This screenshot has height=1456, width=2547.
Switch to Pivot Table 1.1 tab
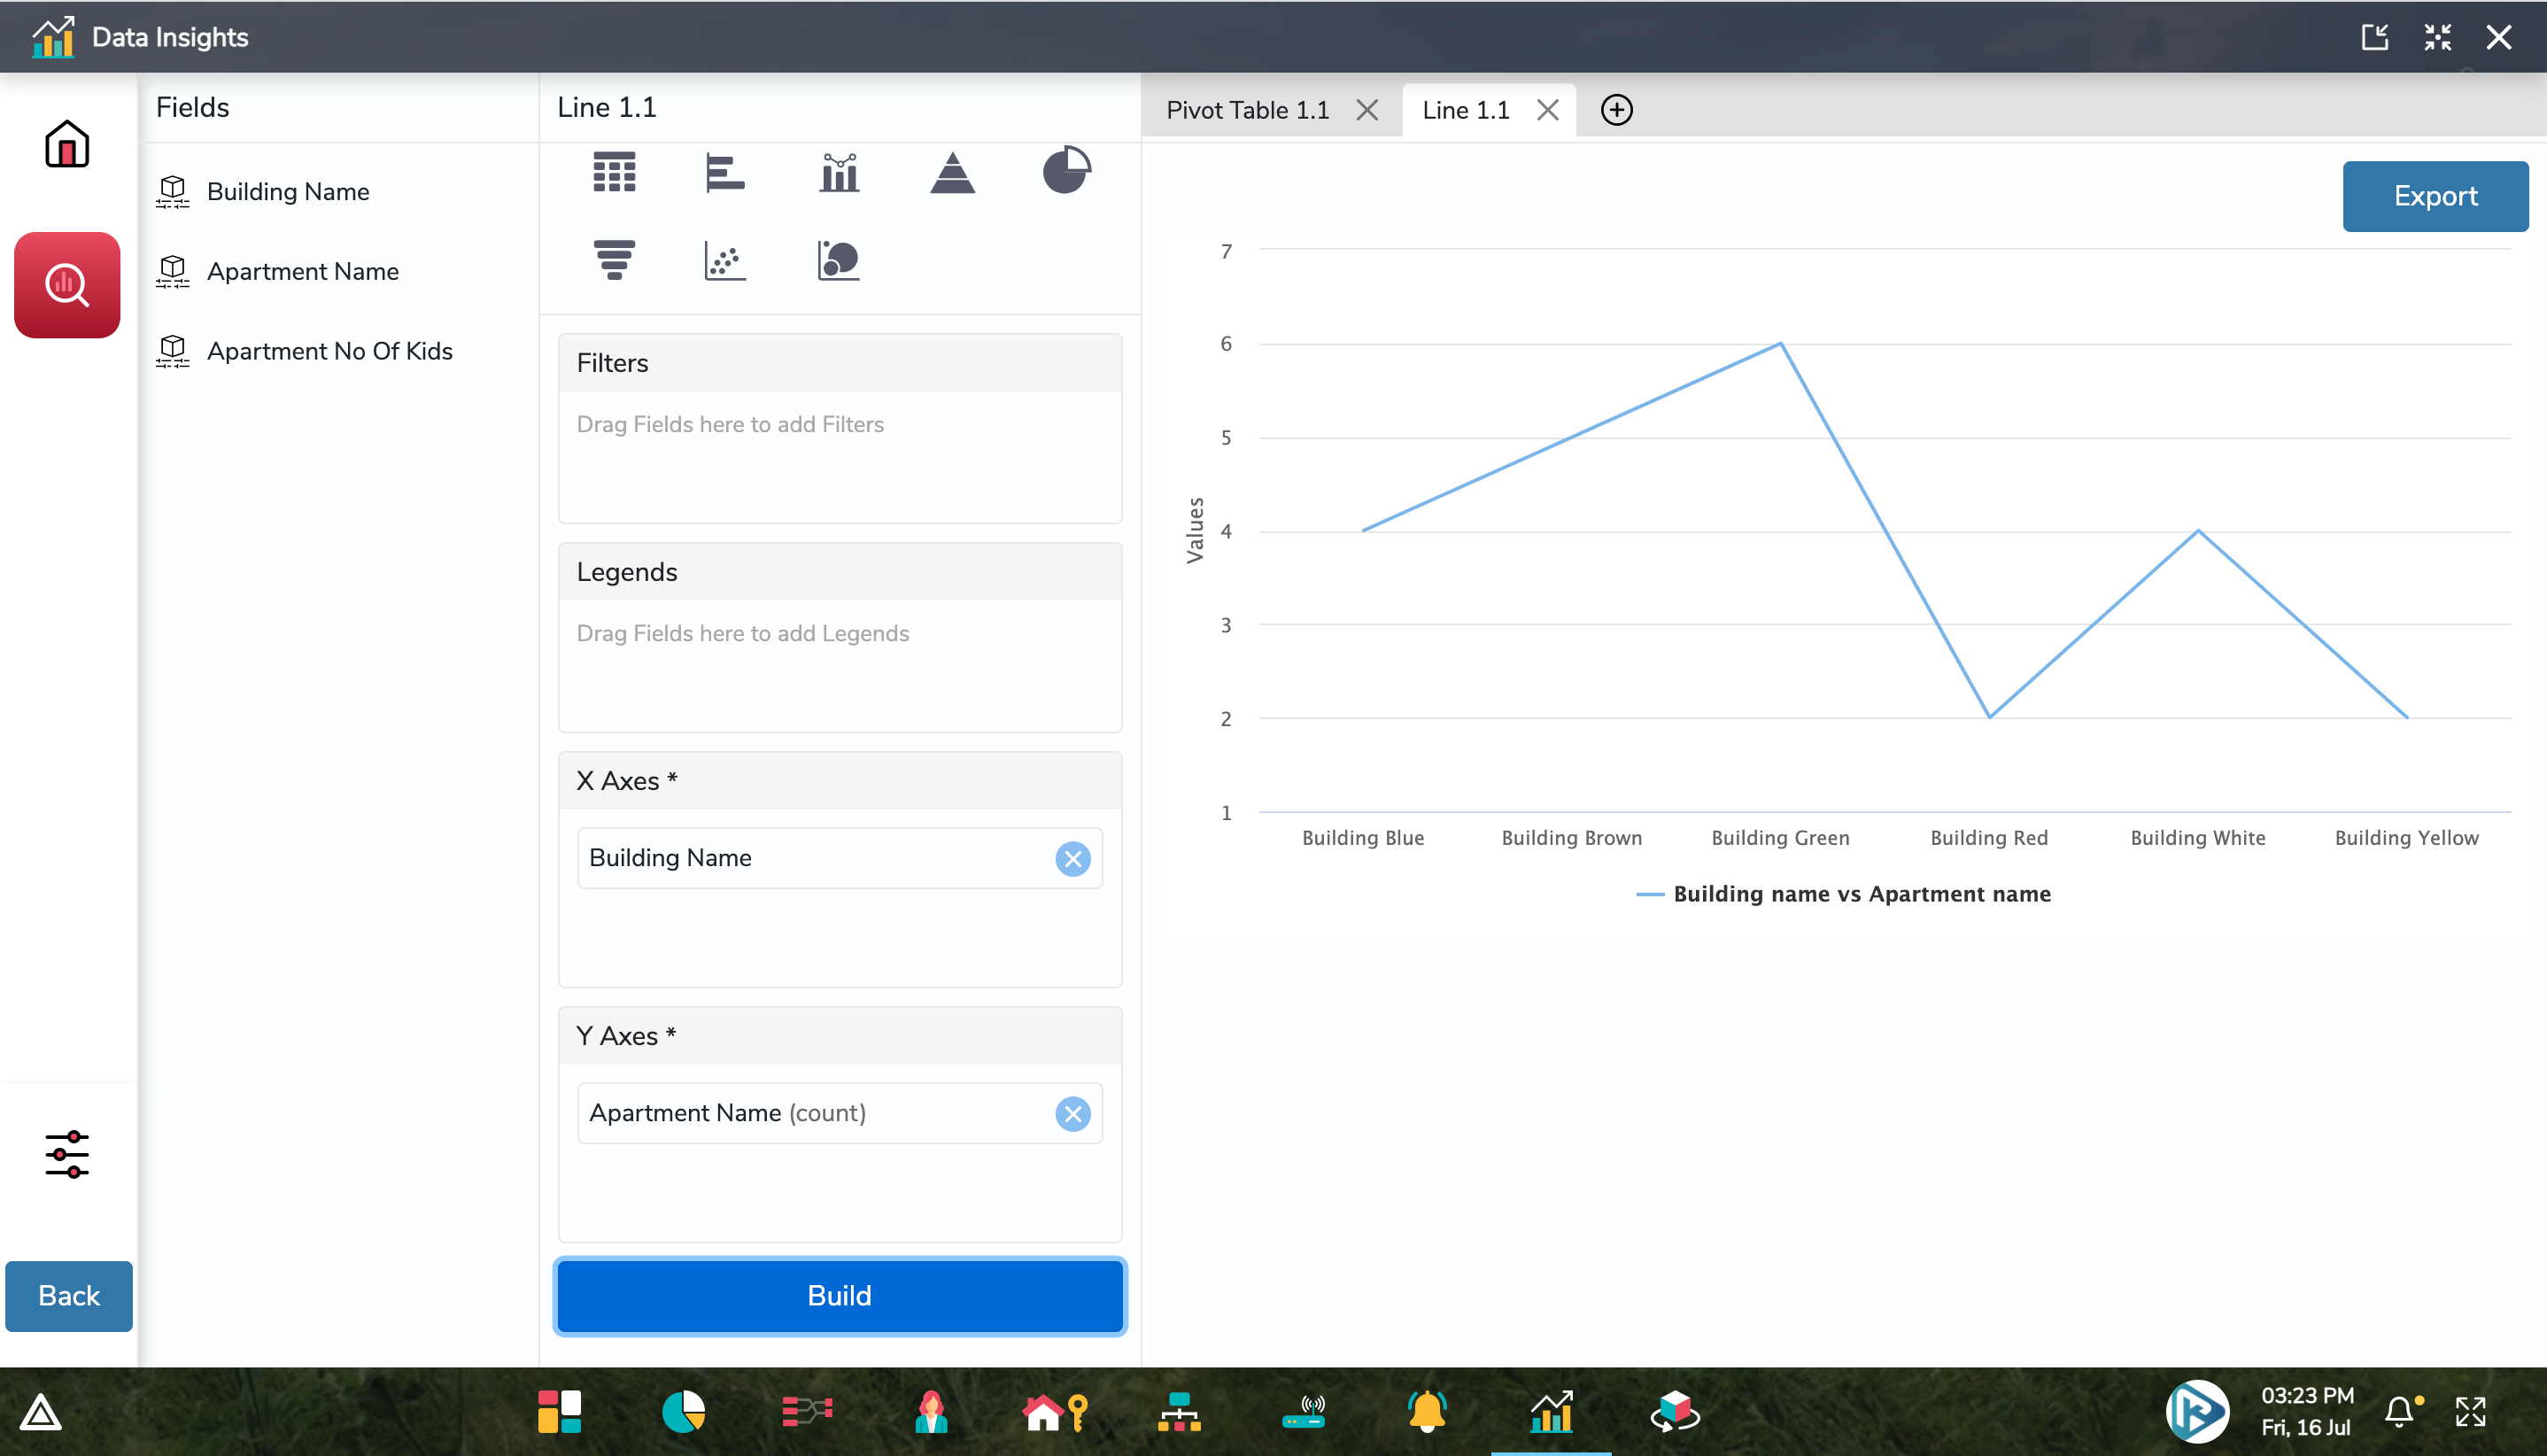coord(1247,109)
